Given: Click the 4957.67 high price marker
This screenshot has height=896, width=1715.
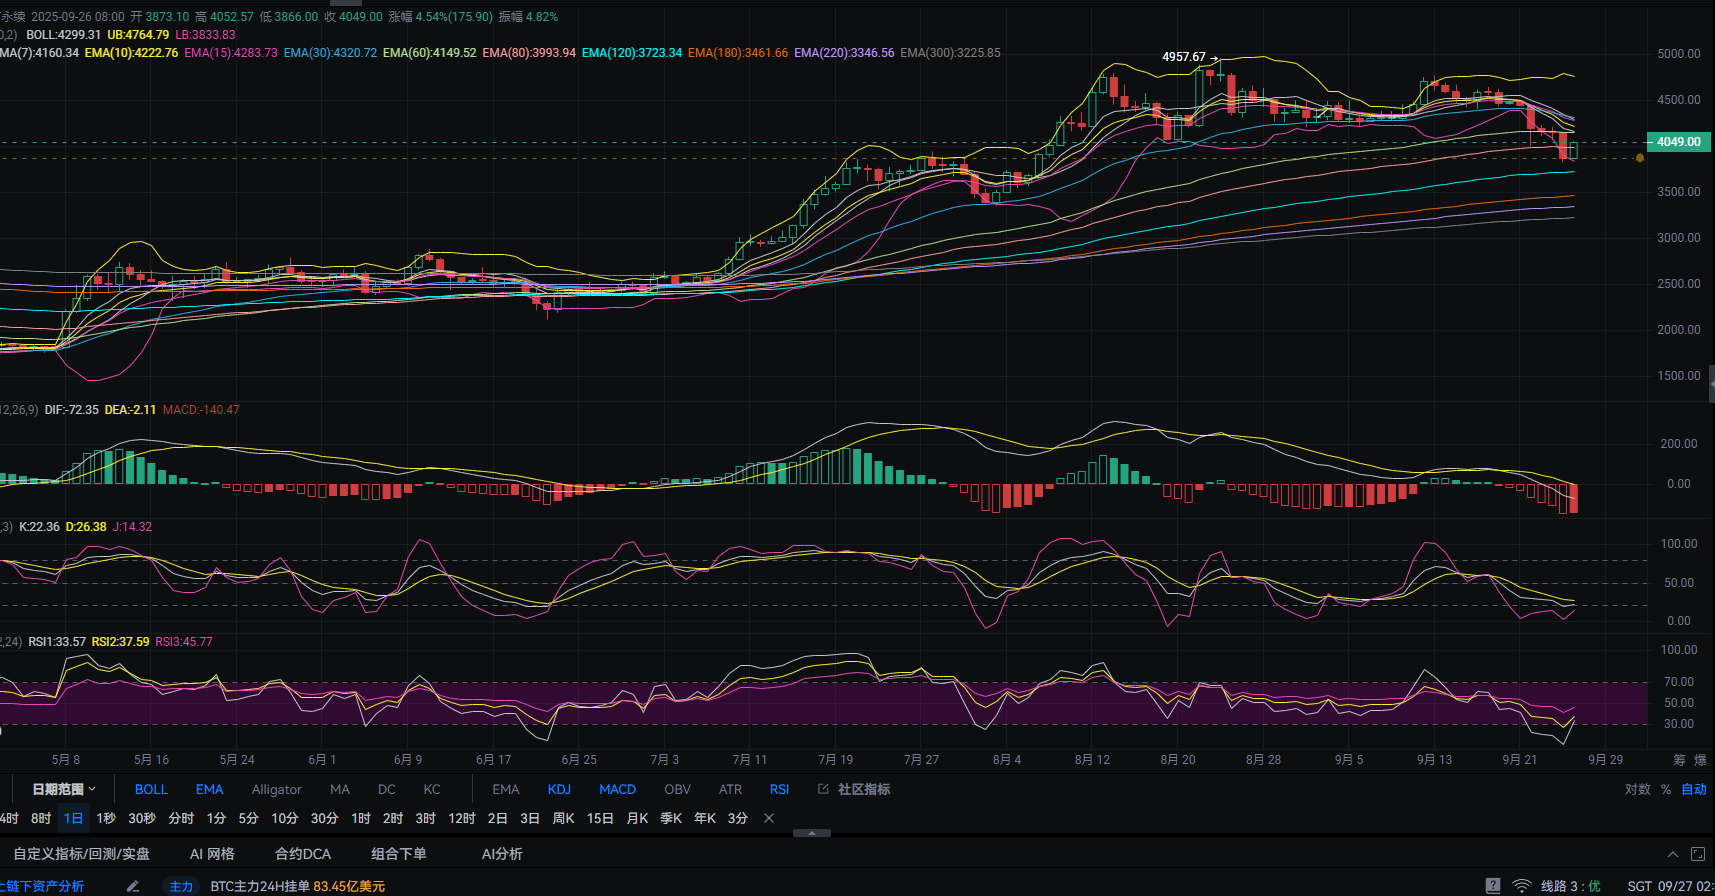Looking at the screenshot, I should (1184, 57).
